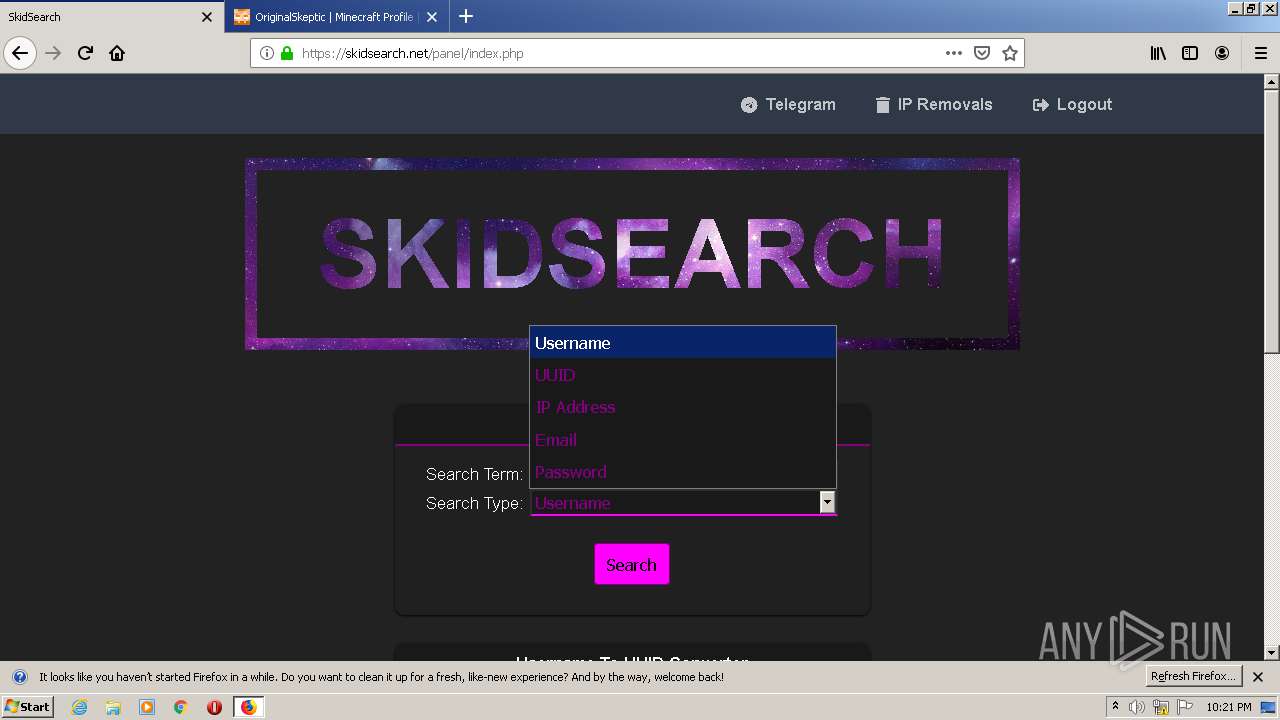Open page actions three-dot menu
This screenshot has height=720, width=1280.
pyautogui.click(x=954, y=53)
